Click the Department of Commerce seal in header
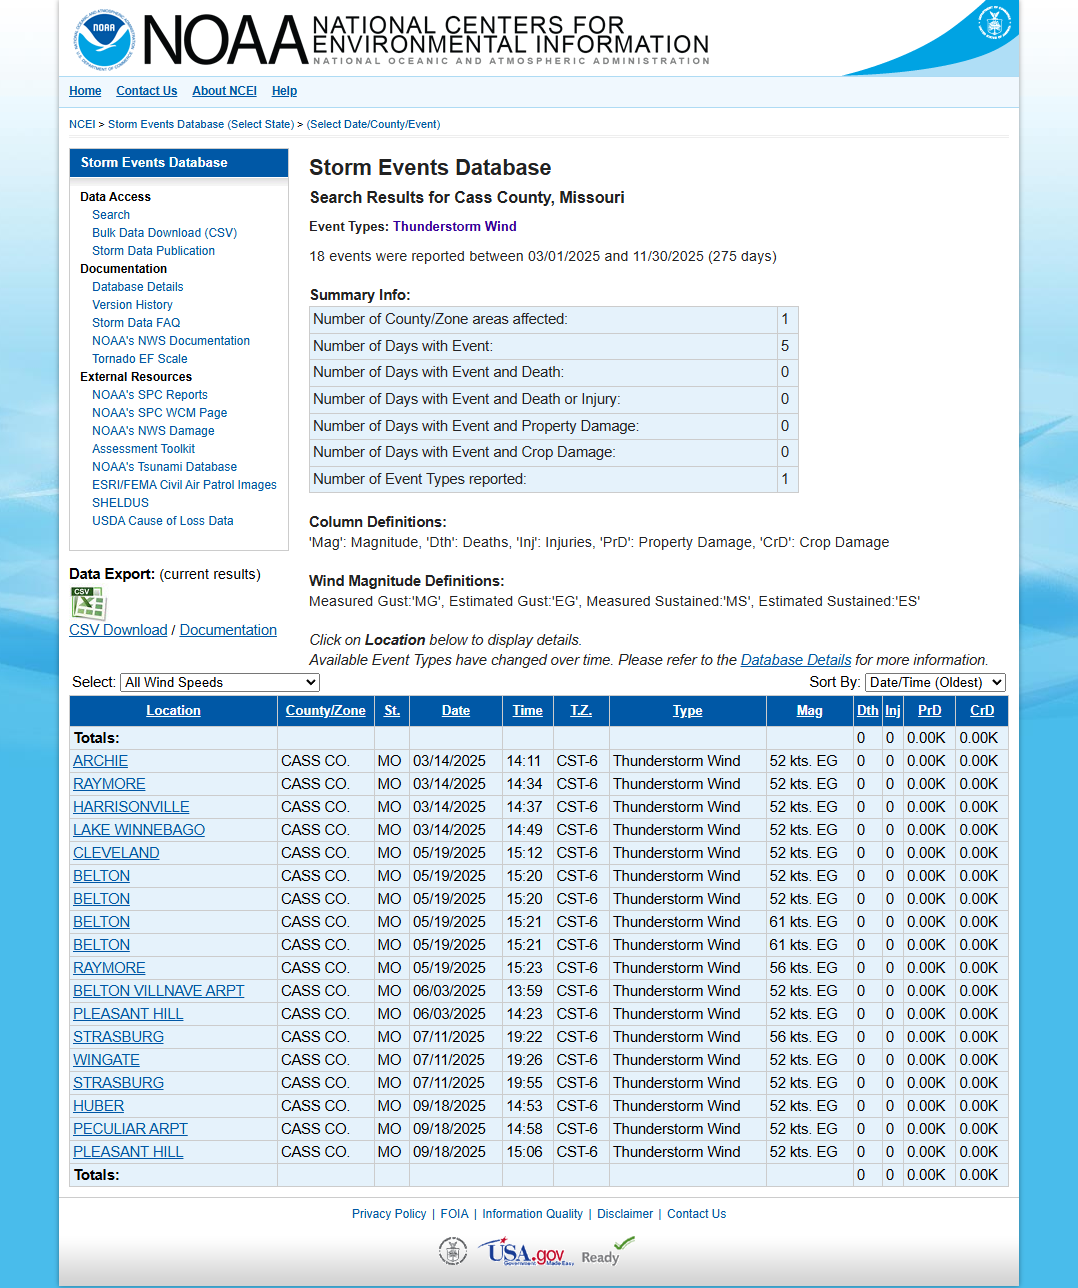 [993, 23]
